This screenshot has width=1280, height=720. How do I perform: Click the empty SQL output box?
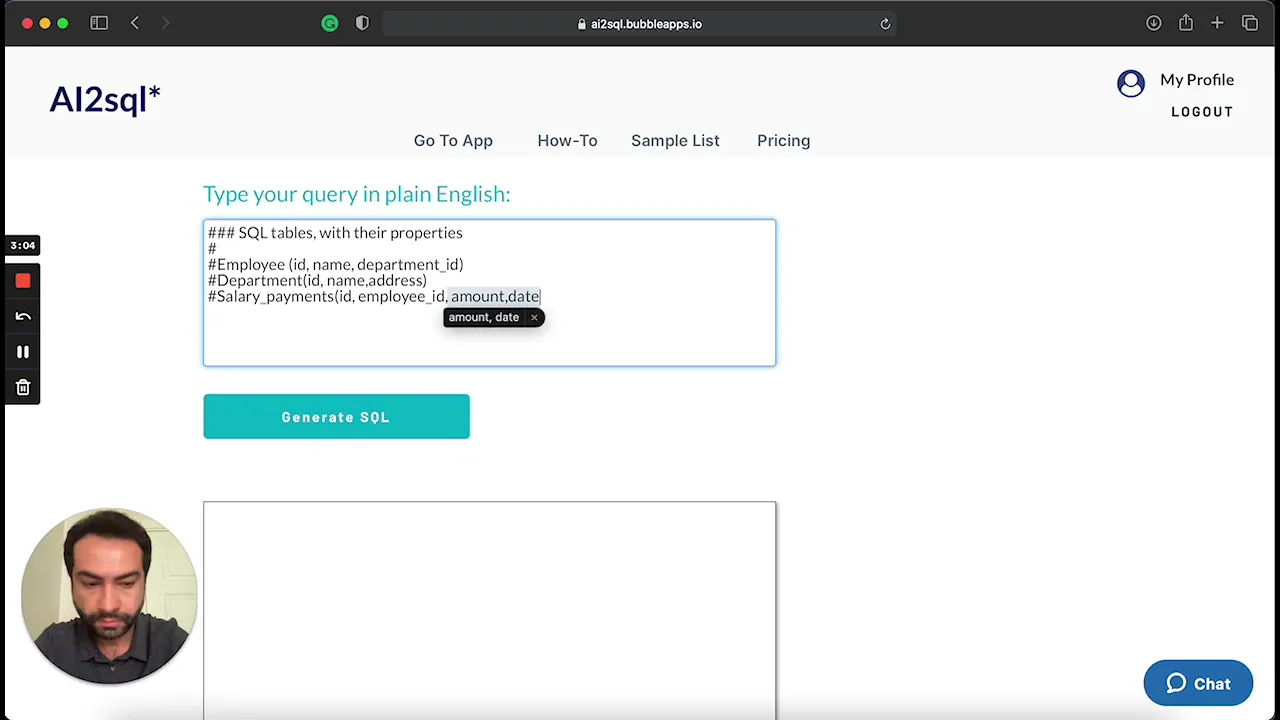(x=489, y=610)
